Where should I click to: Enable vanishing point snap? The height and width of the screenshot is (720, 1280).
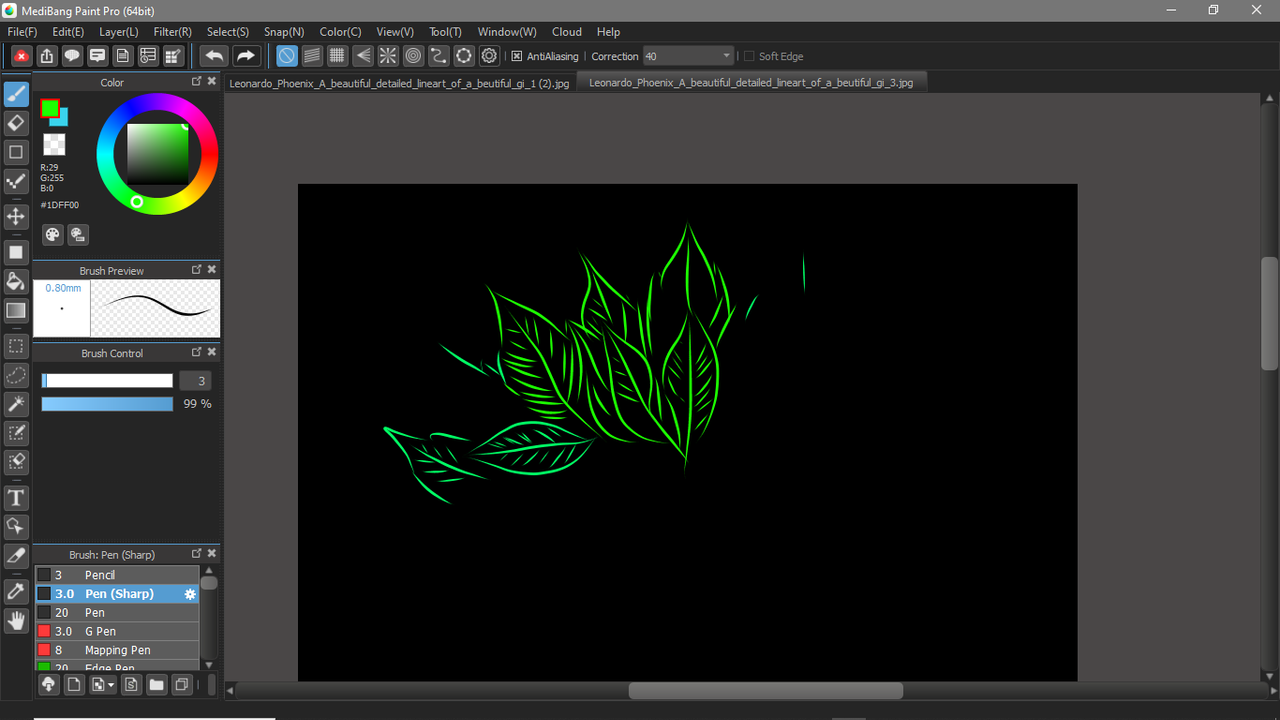pos(363,56)
